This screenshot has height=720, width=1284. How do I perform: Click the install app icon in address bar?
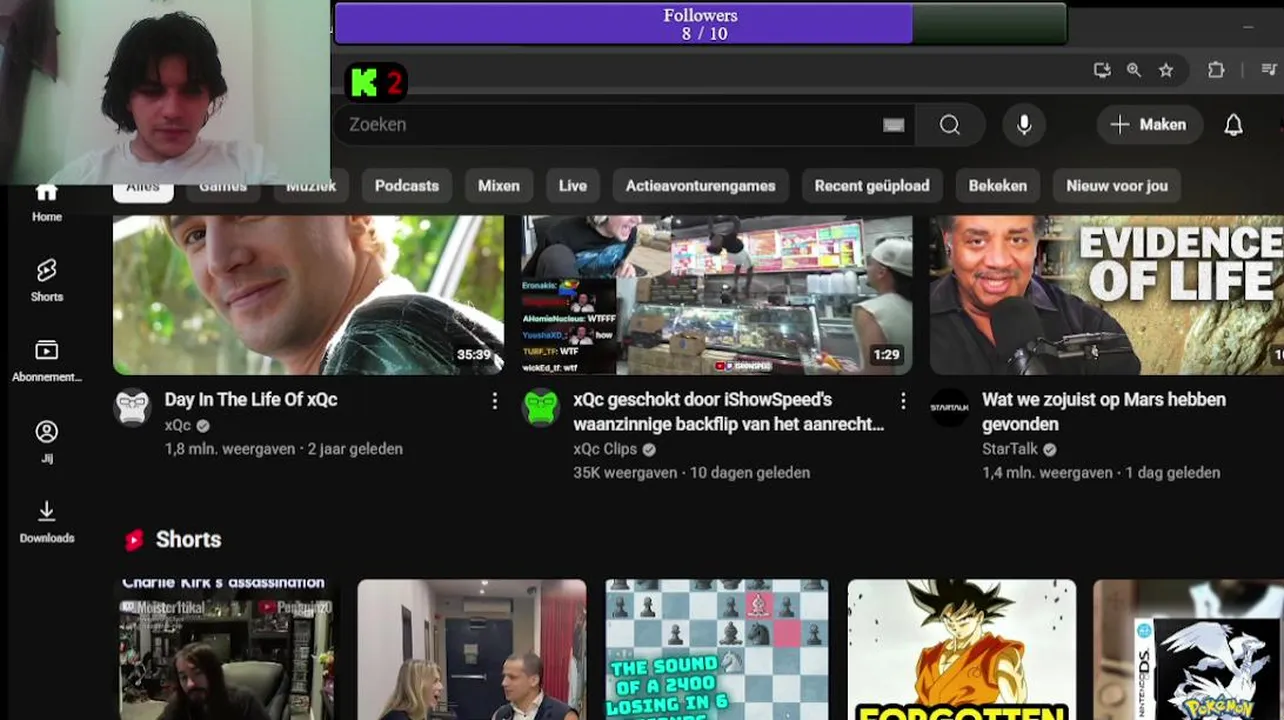(x=1102, y=70)
